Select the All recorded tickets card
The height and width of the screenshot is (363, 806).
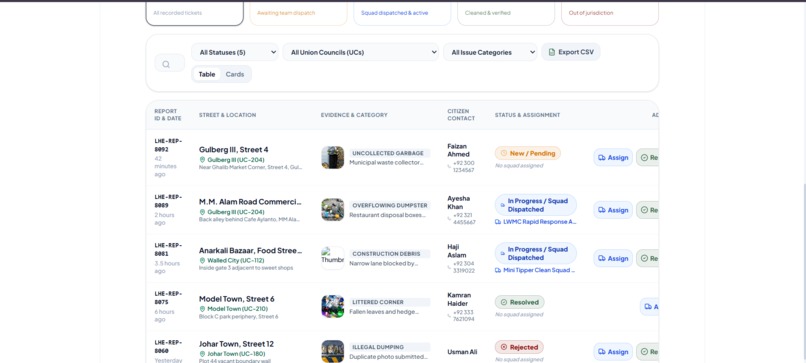point(194,13)
